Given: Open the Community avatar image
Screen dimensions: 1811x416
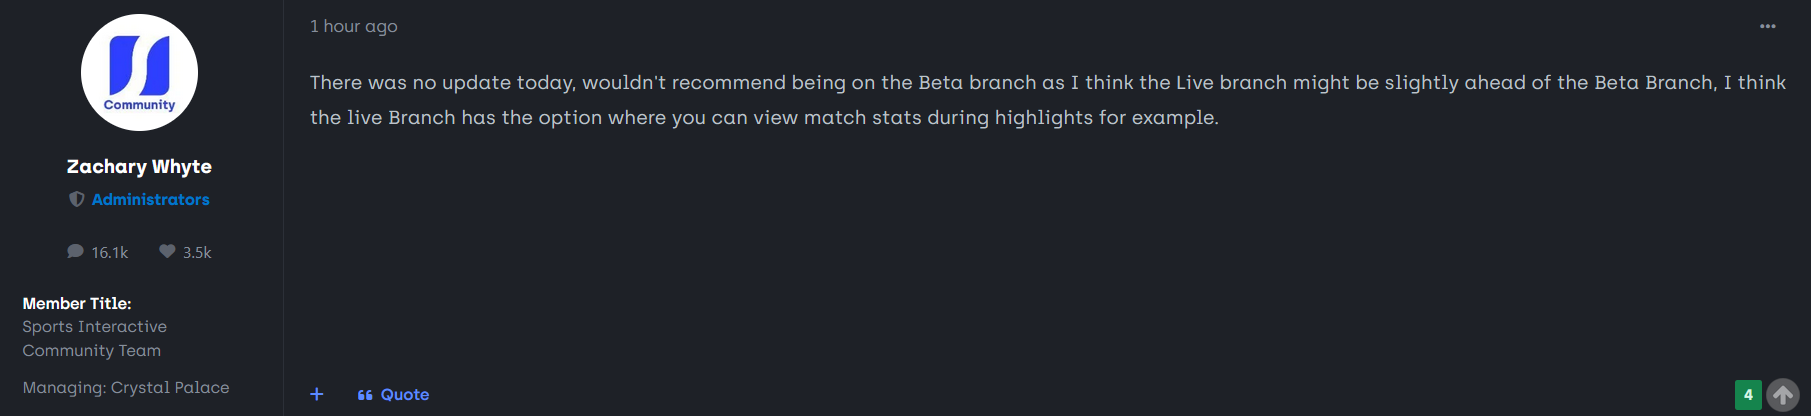Looking at the screenshot, I should tap(139, 72).
